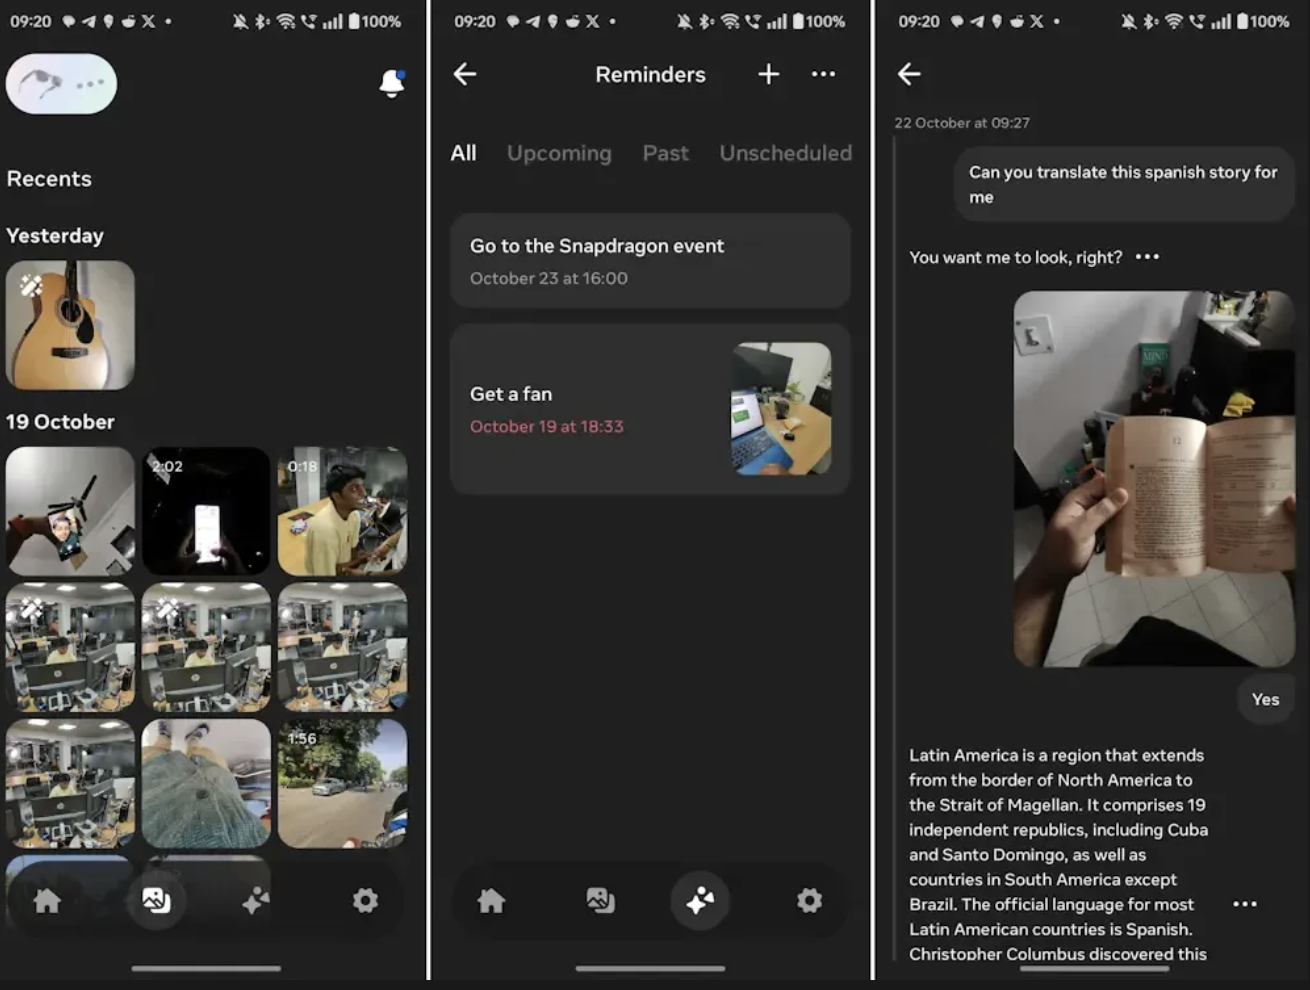
Task: Go back from the Reminders screen
Action: point(465,74)
